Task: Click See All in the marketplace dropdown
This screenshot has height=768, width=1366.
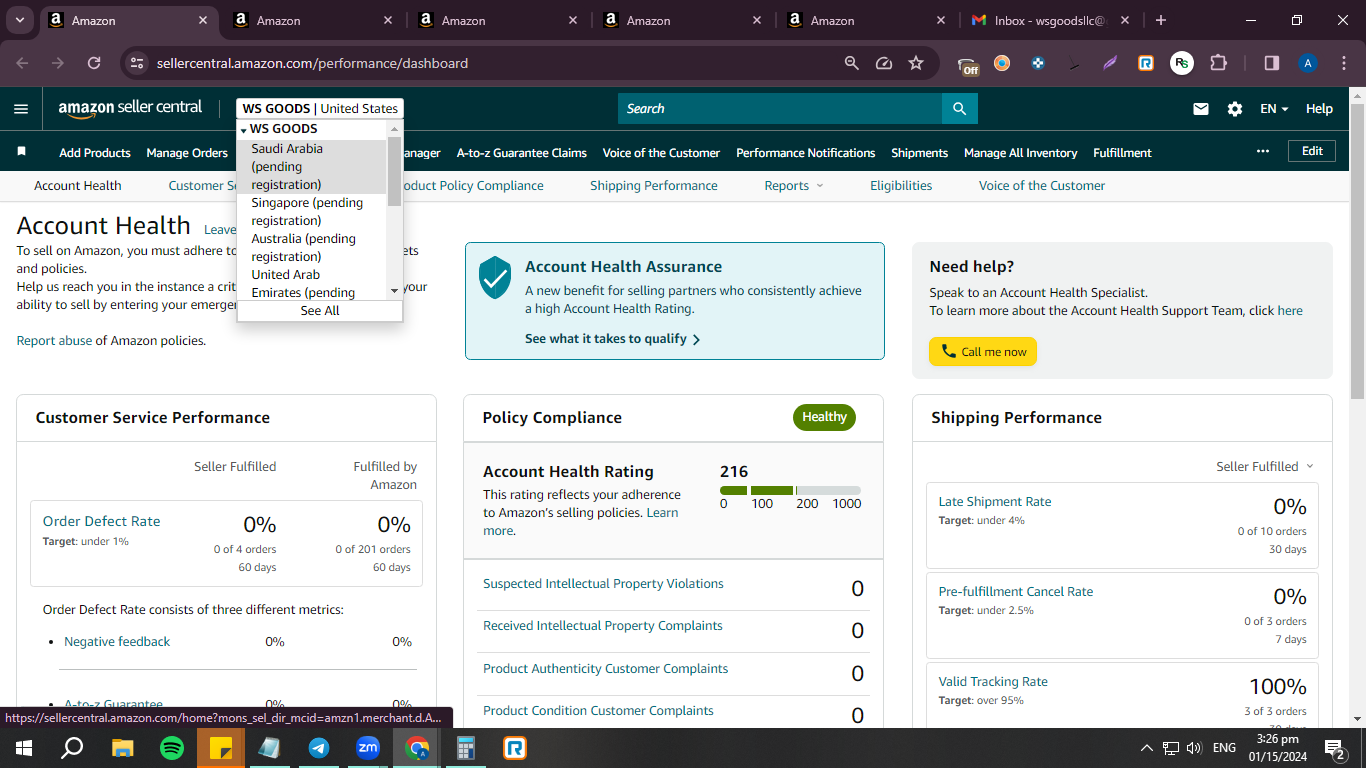Action: [320, 311]
